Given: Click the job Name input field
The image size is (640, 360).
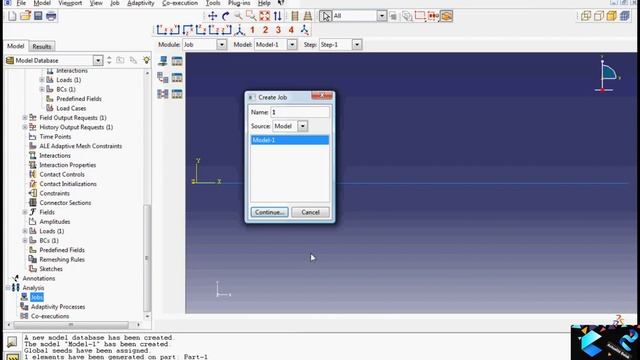Looking at the screenshot, I should click(300, 112).
